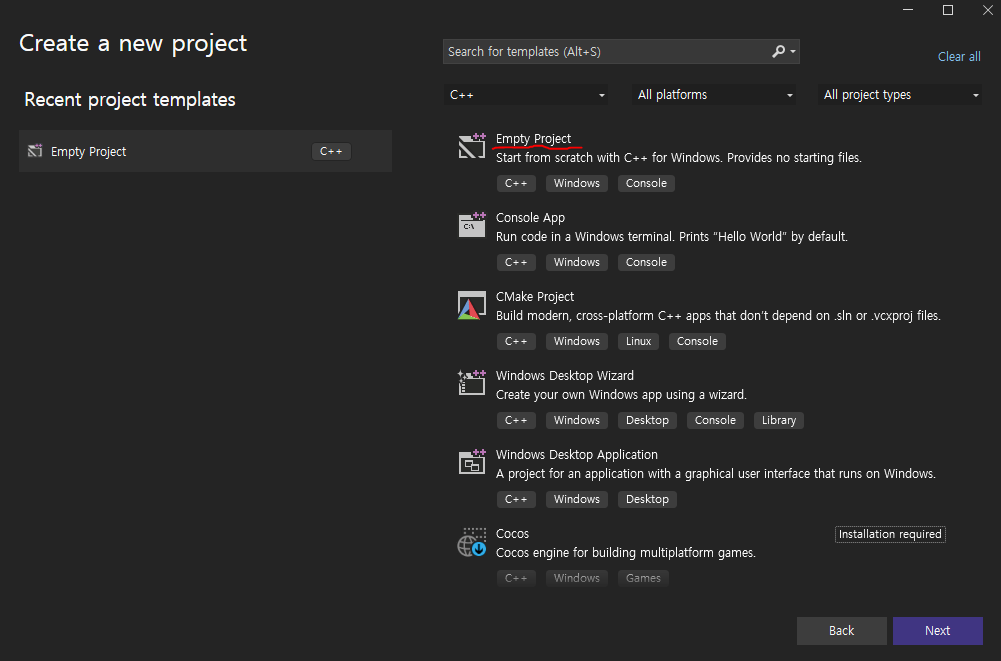Maximize the dialog window

click(x=948, y=10)
